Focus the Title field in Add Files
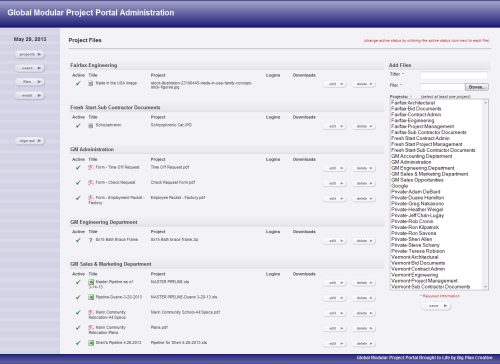 454,75
